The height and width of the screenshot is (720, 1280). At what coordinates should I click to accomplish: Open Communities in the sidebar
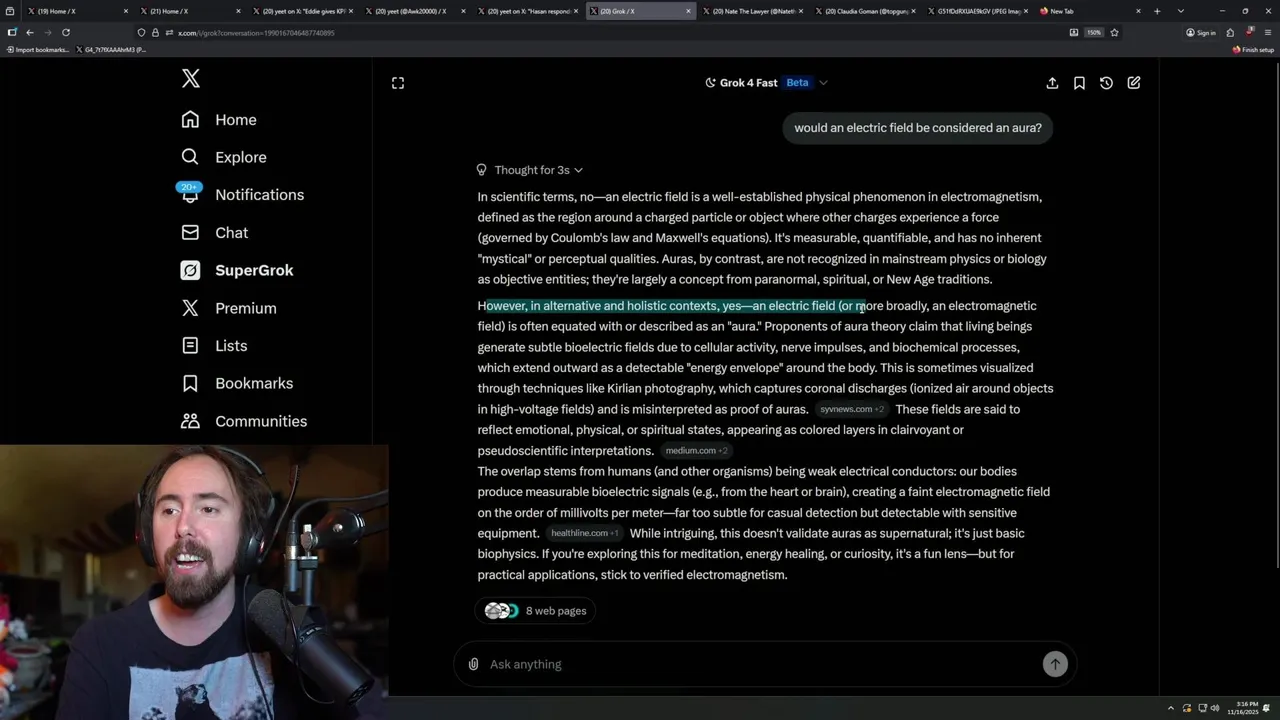(244, 421)
